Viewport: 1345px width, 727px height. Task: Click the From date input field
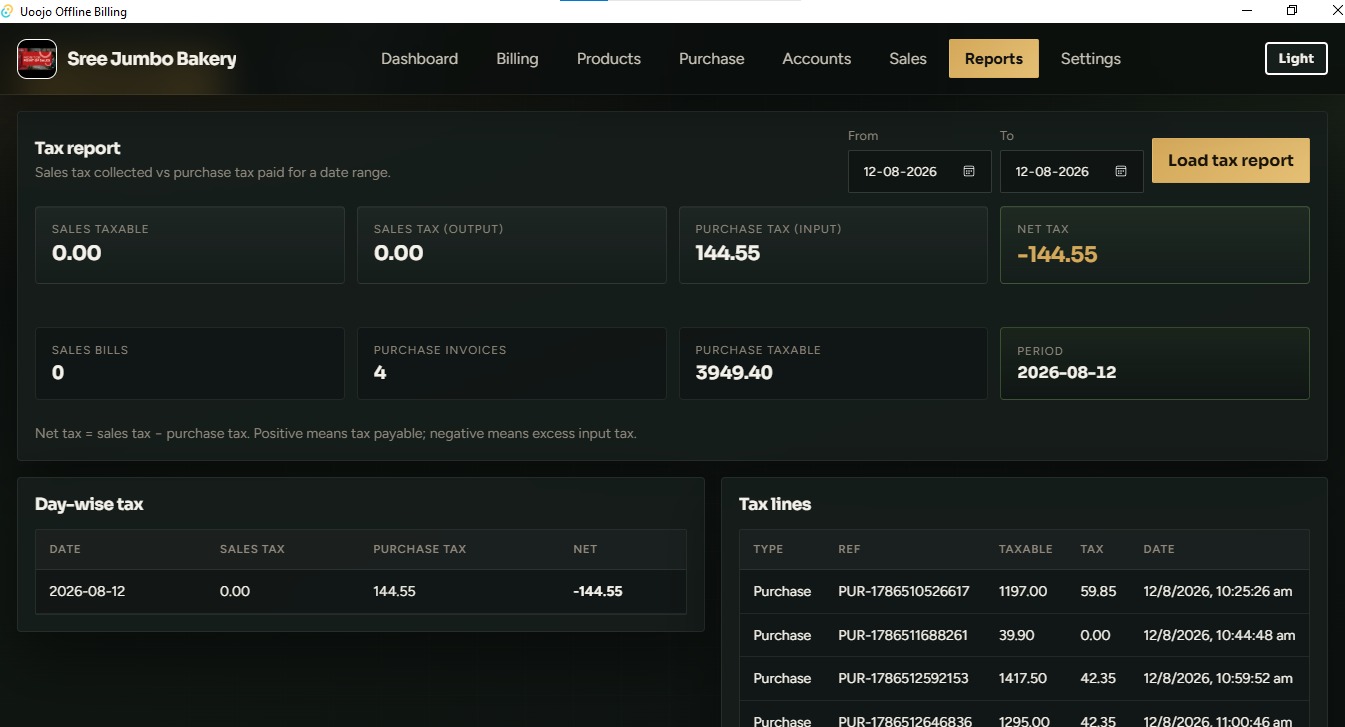coord(919,171)
